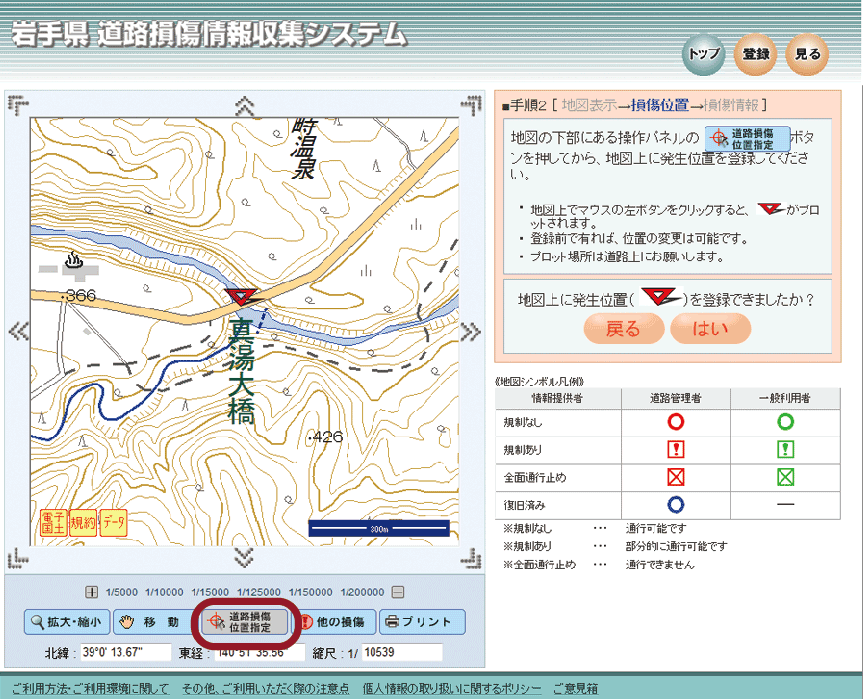The width and height of the screenshot is (863, 699).
Task: Confirm with the はい button
Action: pyautogui.click(x=710, y=329)
